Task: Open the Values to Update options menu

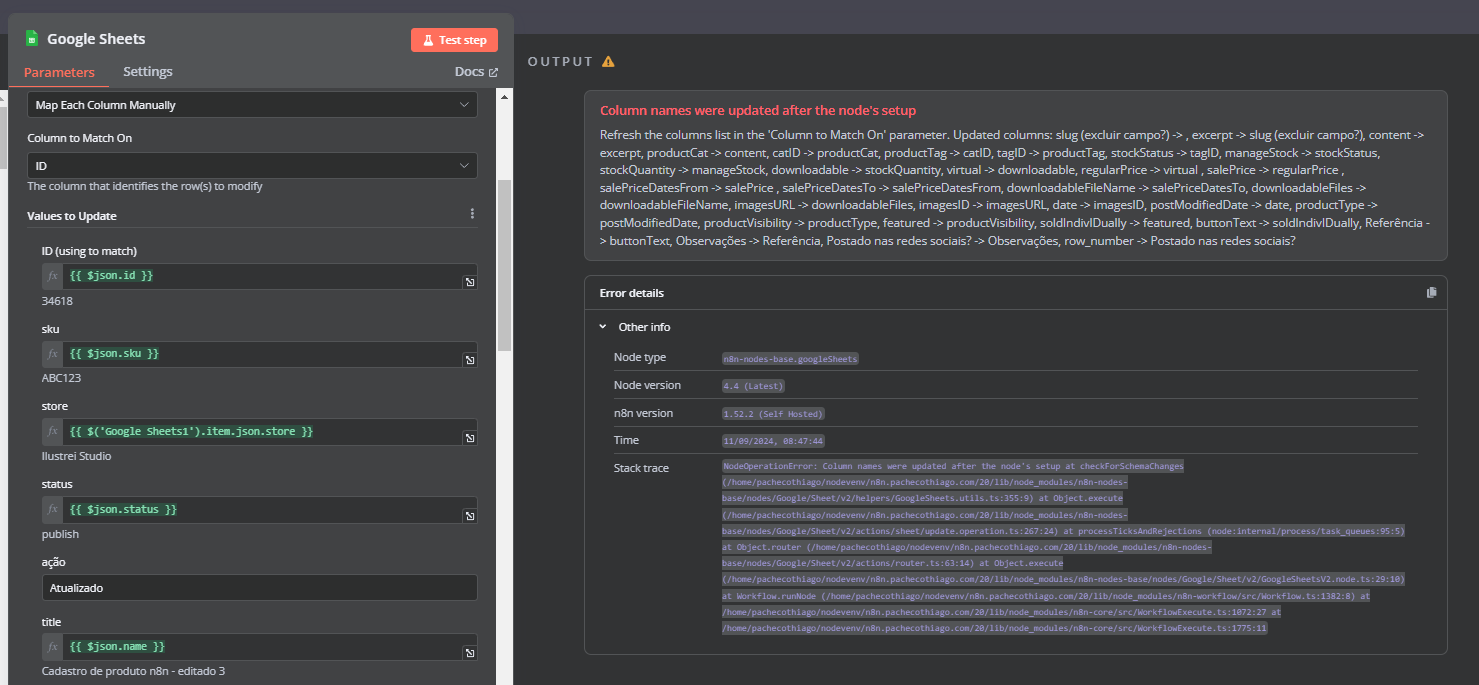Action: pos(472,214)
